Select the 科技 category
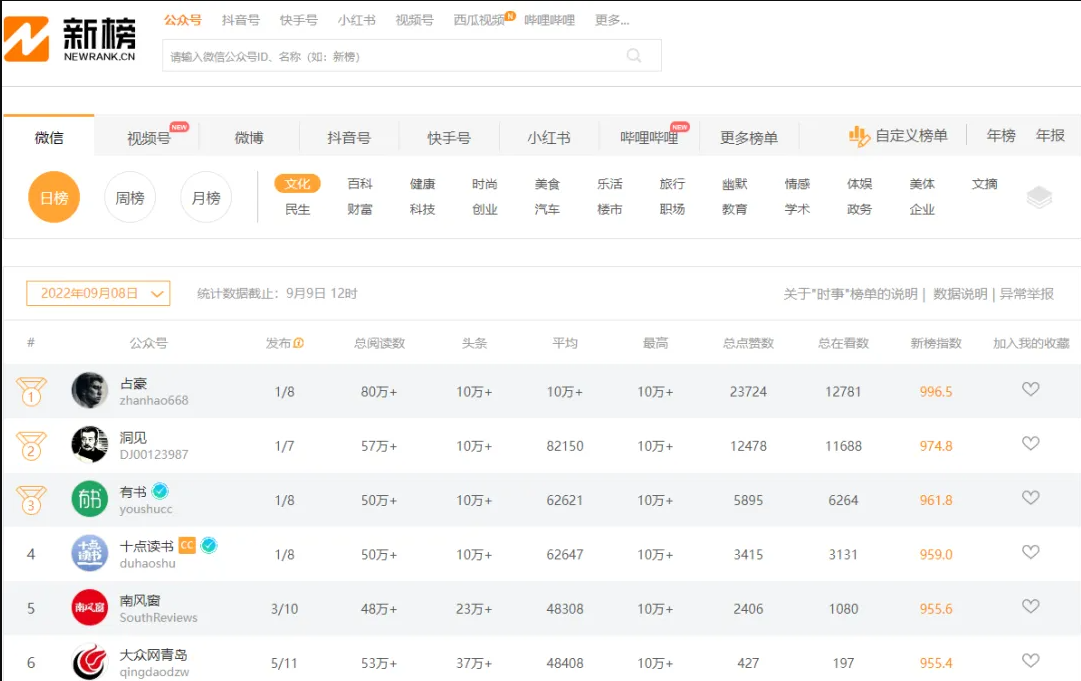 click(x=422, y=209)
